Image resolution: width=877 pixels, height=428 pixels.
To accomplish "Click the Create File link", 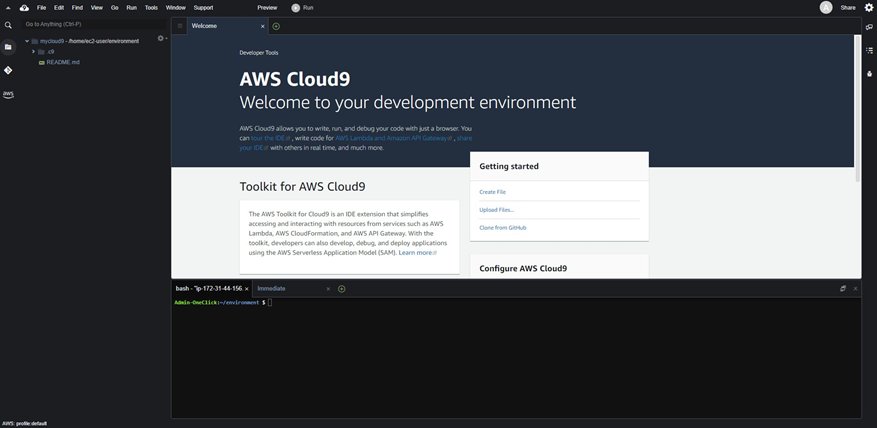I will pos(493,192).
